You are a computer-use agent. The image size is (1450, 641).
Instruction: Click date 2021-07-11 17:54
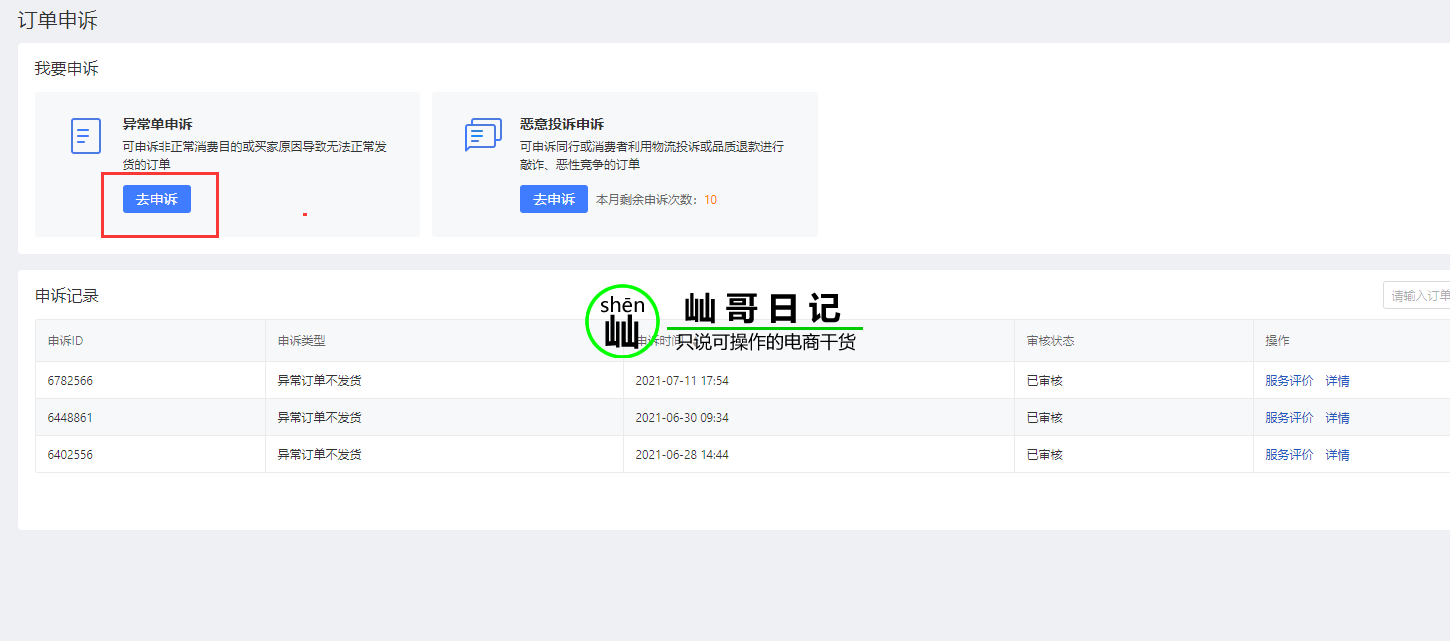(682, 381)
